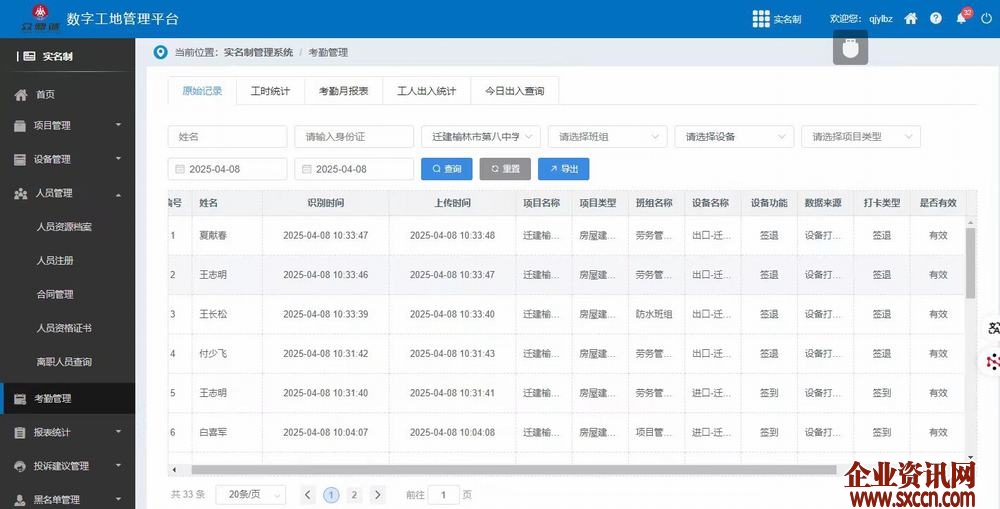Expand 报表统计 sidebar menu
Image resolution: width=1000 pixels, height=509 pixels.
pos(119,432)
